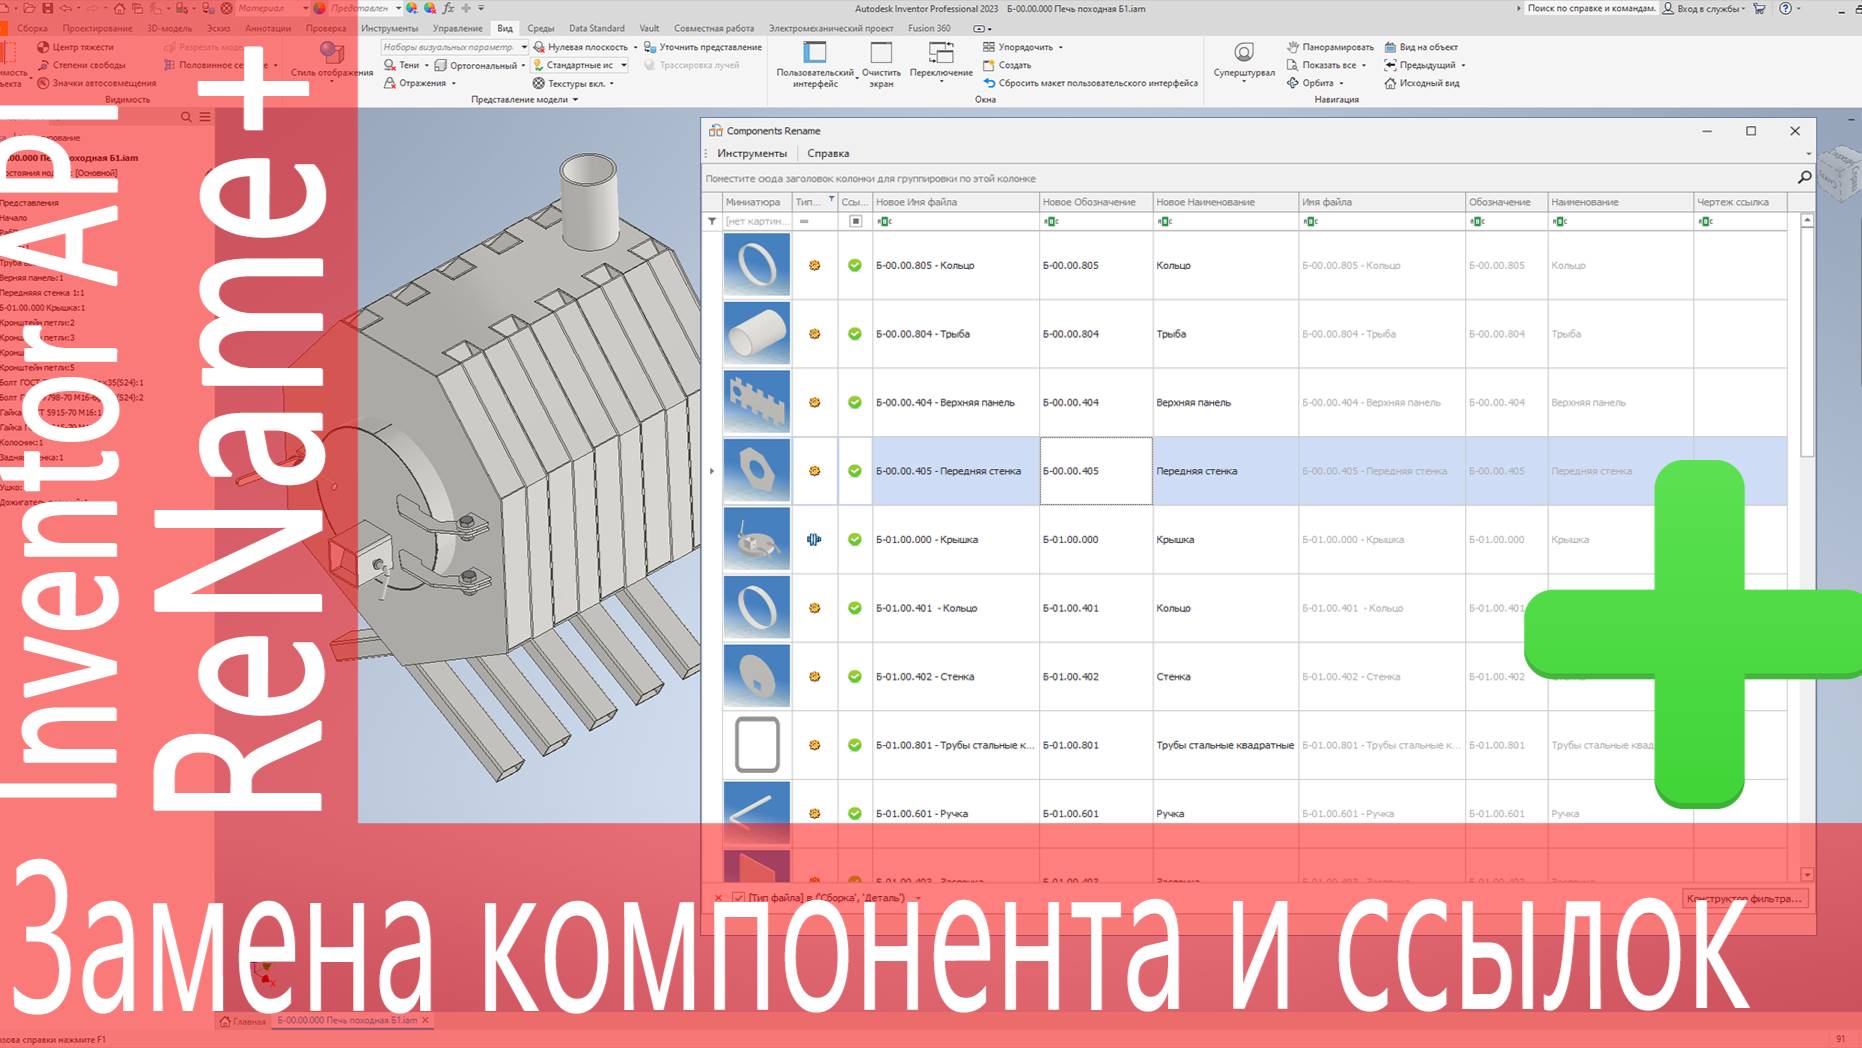Click Сбросить макет пользовательского интерфейса
This screenshot has width=1862, height=1048.
[1093, 83]
